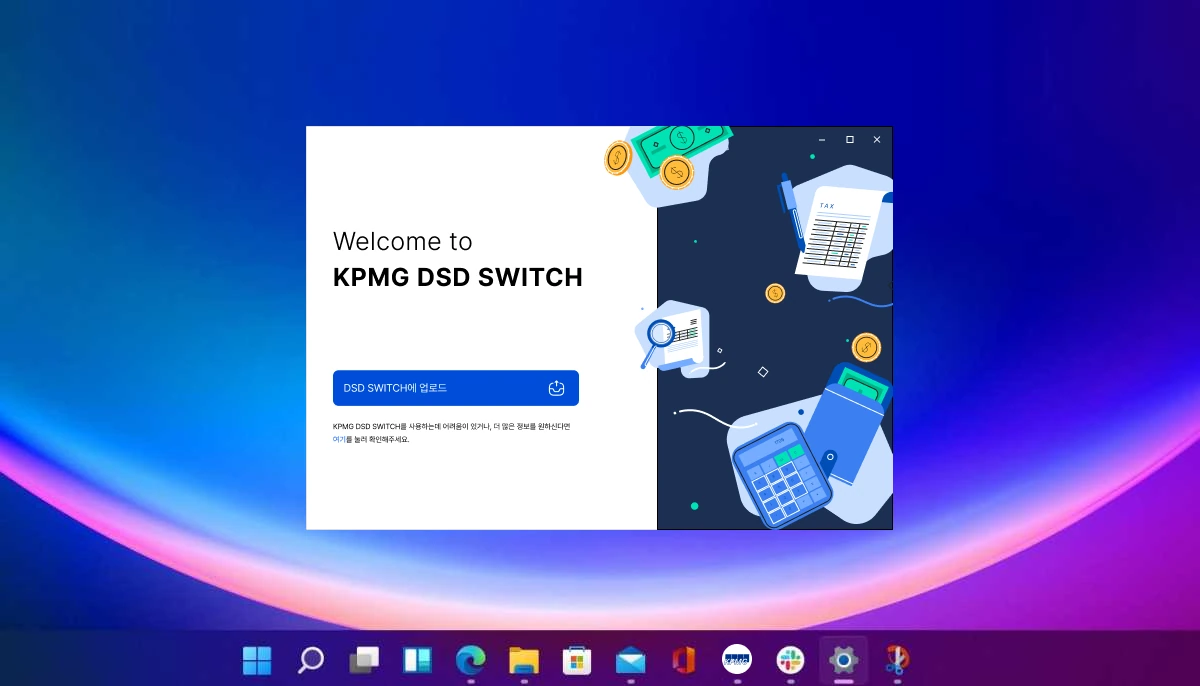
Task: Open File Explorer from the taskbar
Action: click(x=524, y=660)
